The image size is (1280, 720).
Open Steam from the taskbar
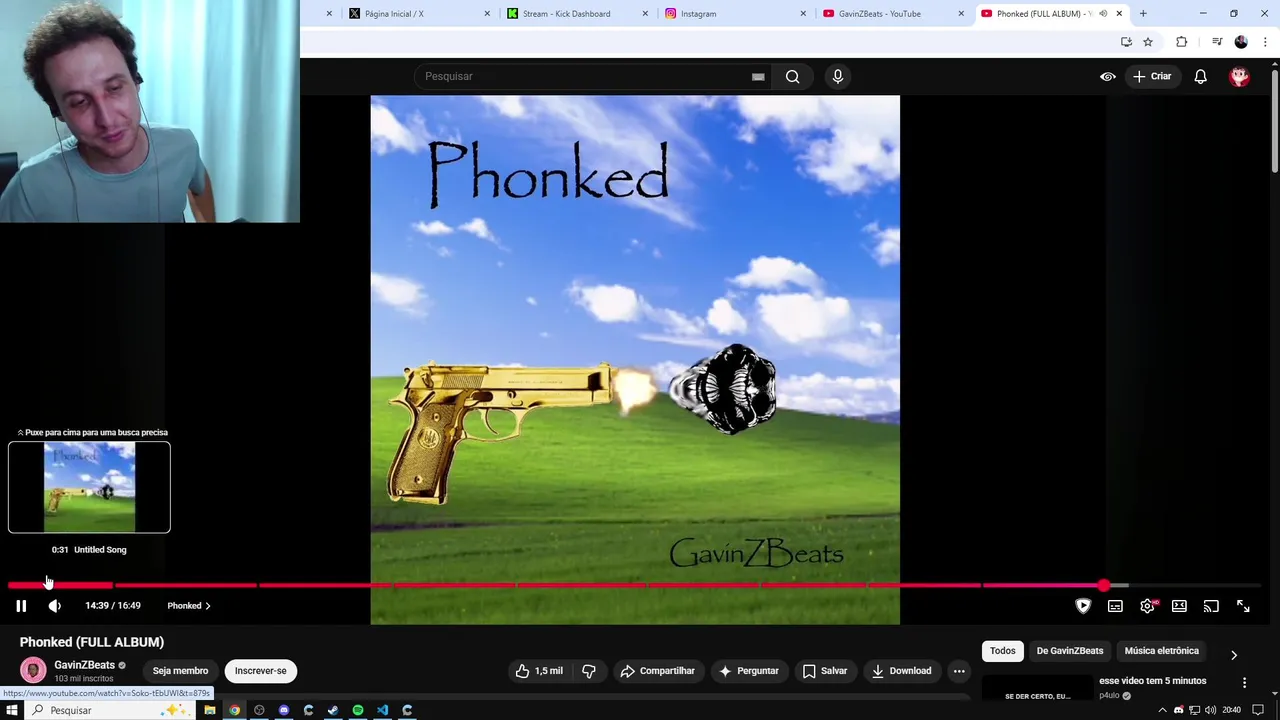click(x=333, y=711)
